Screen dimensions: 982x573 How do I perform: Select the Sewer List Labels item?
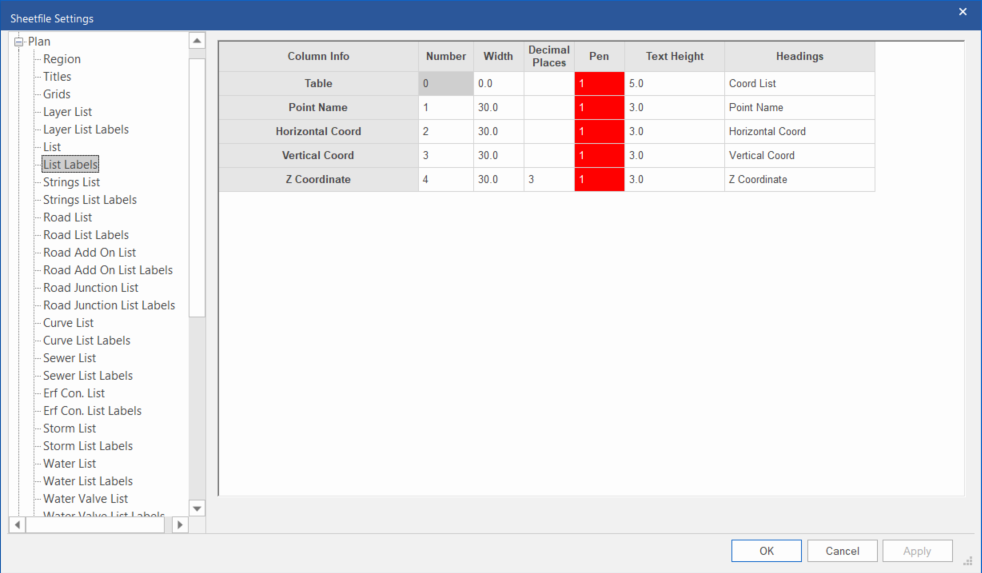pos(88,376)
